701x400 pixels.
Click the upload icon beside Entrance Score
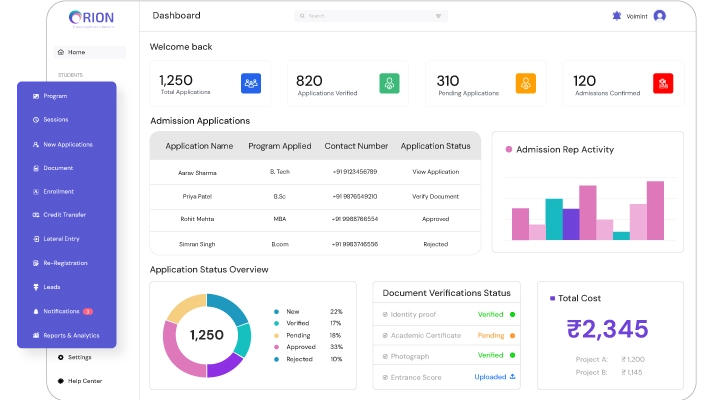point(513,377)
